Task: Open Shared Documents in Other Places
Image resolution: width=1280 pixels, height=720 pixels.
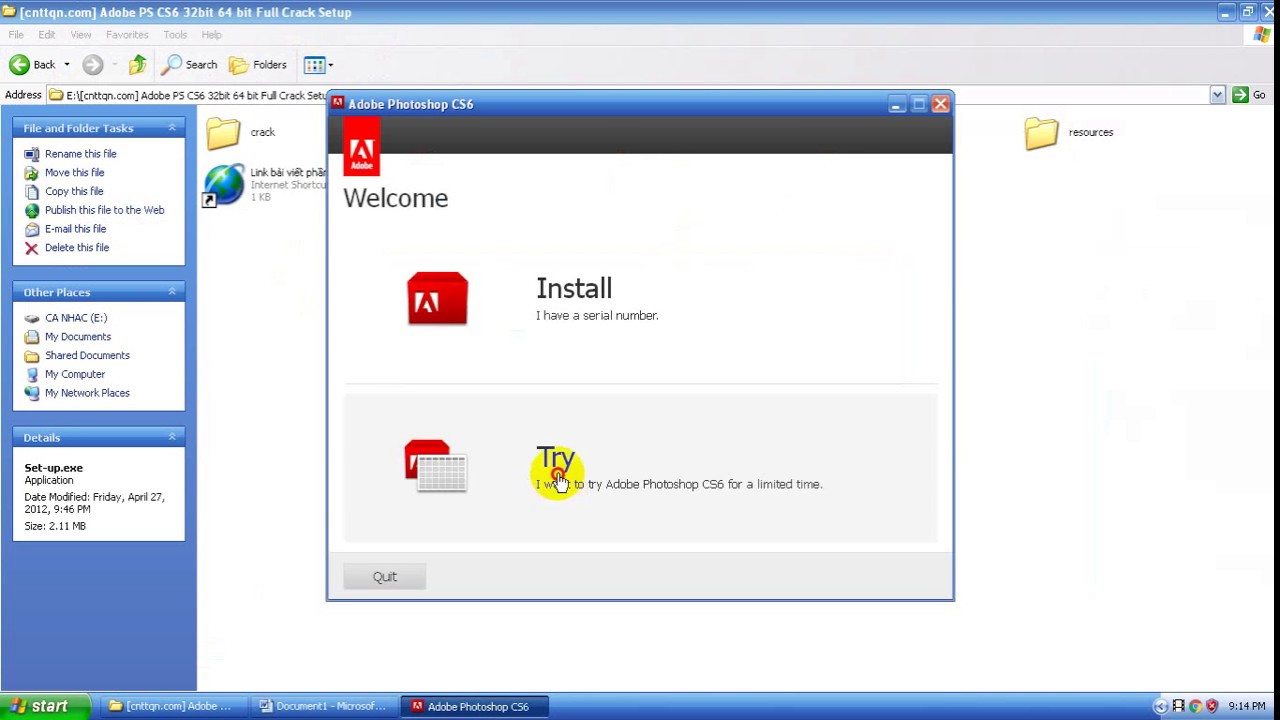Action: coord(87,356)
